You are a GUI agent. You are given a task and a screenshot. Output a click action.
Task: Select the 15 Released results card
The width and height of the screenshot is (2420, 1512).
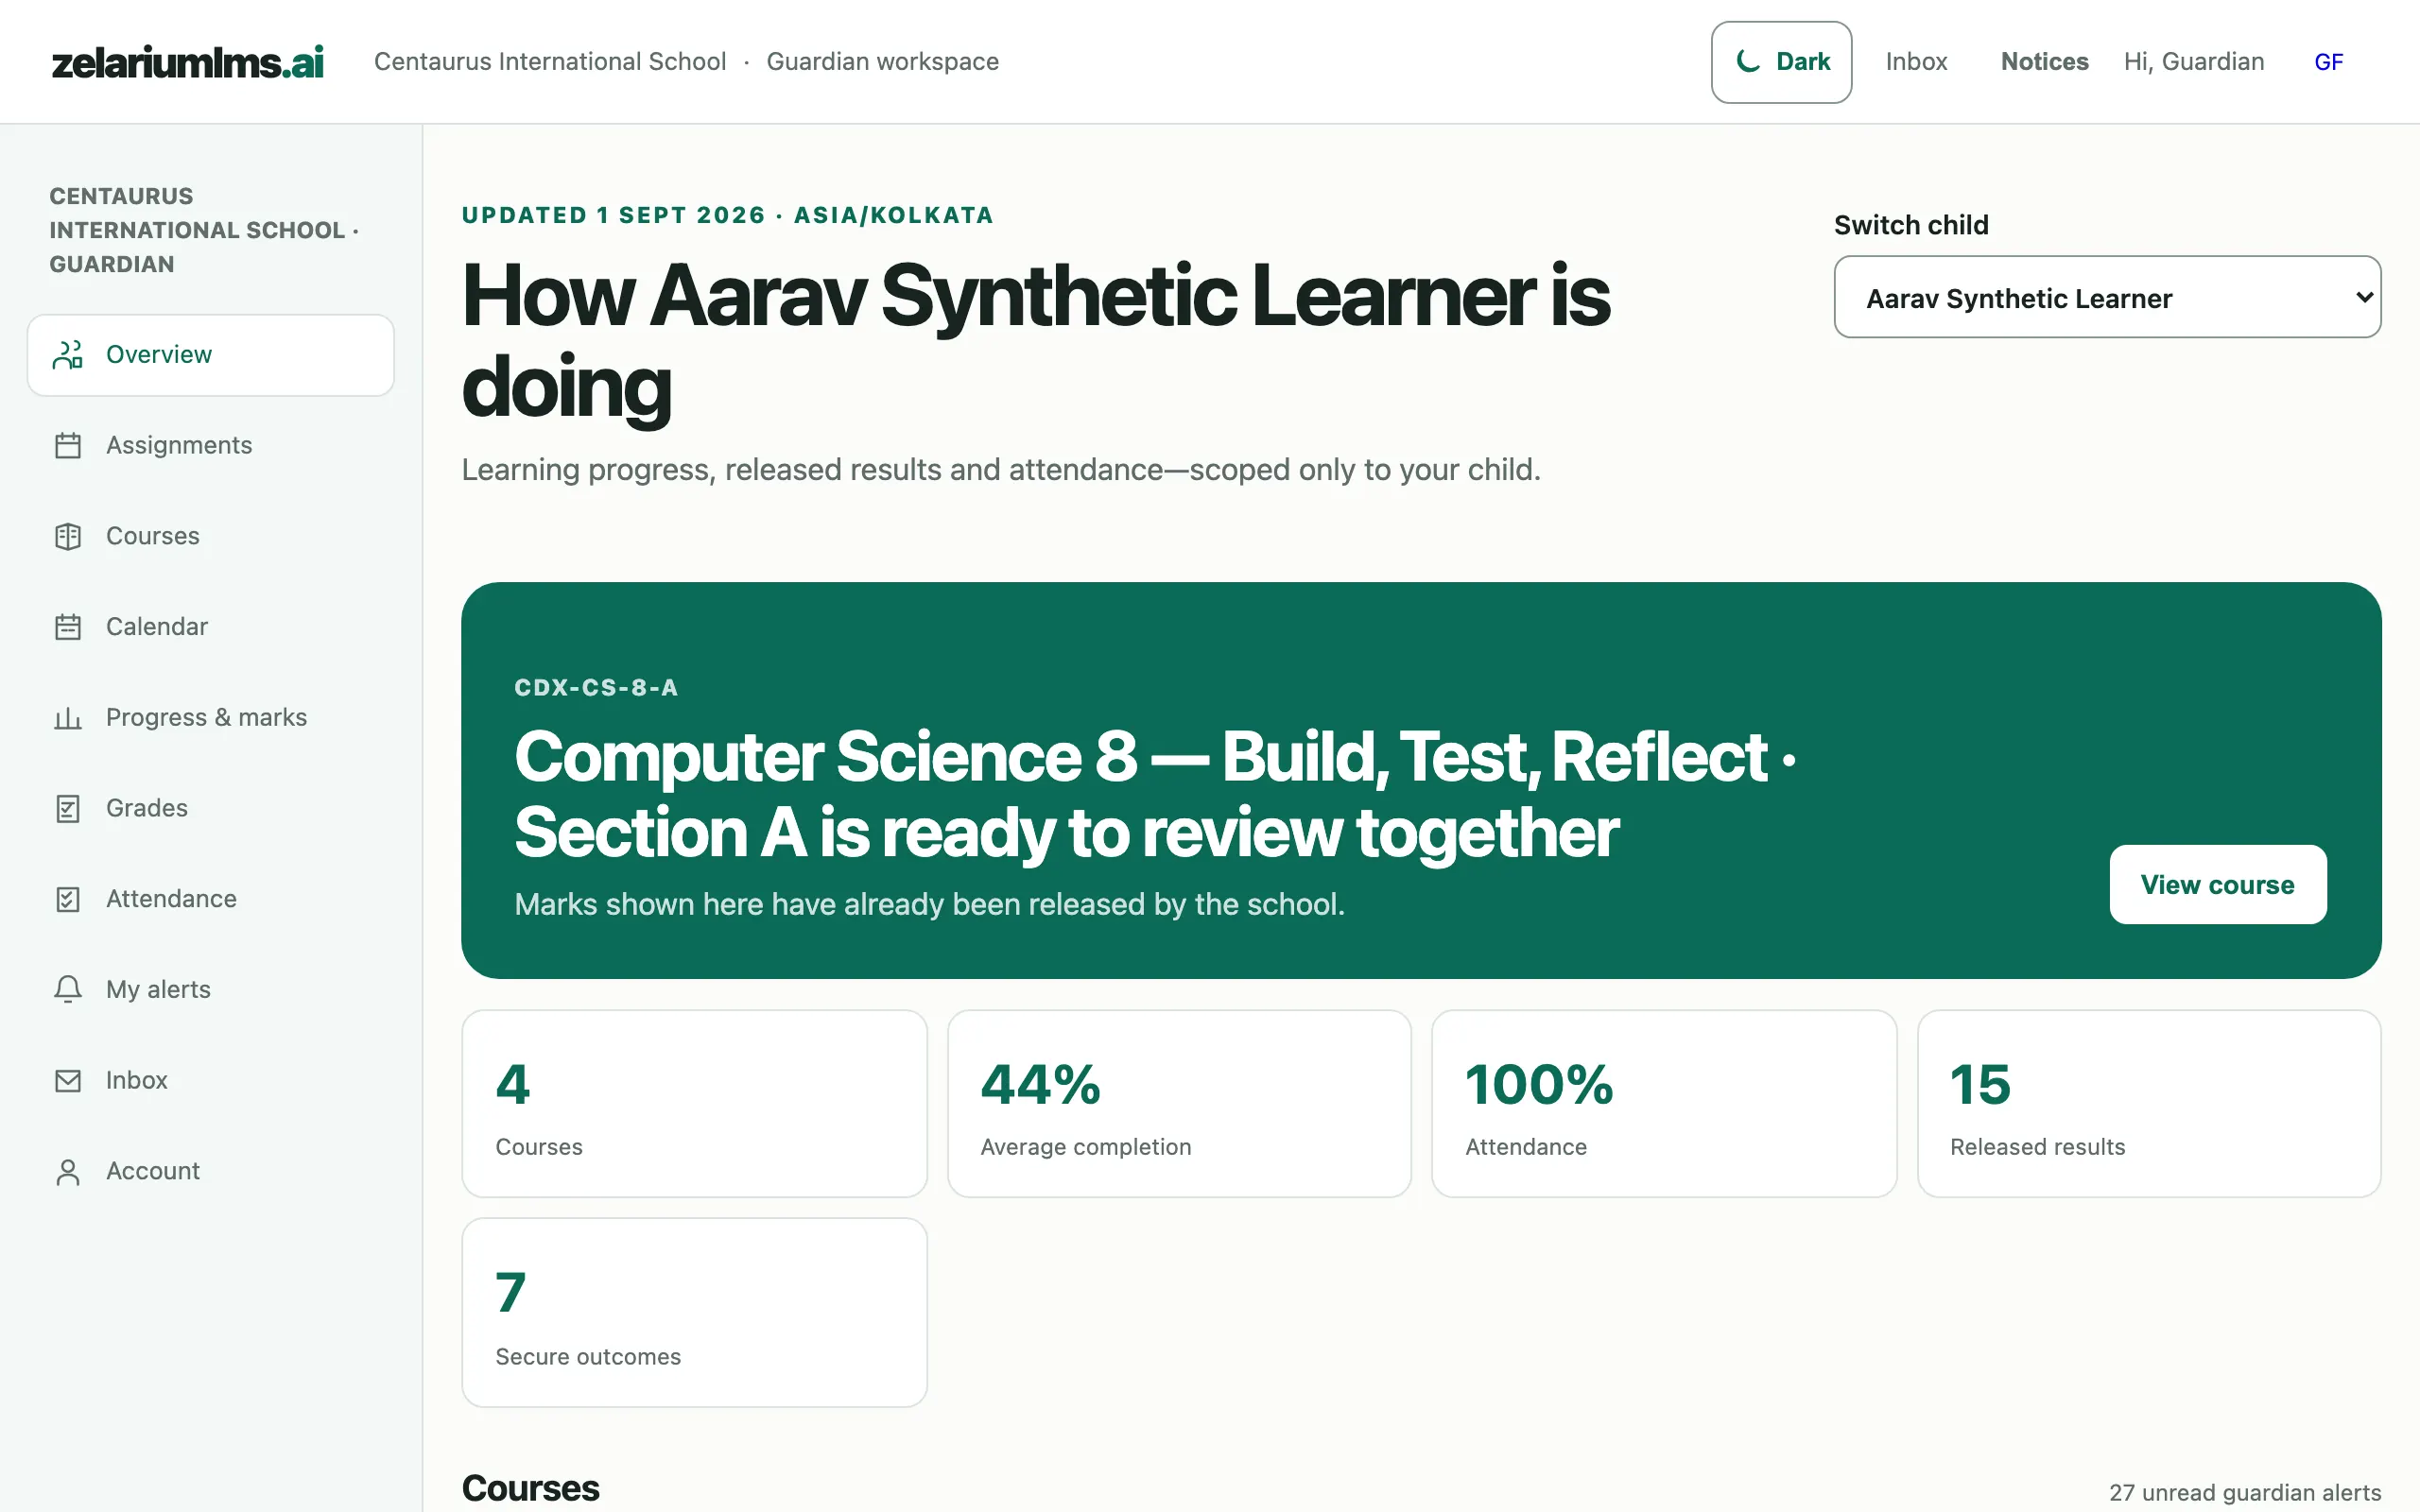click(2149, 1104)
